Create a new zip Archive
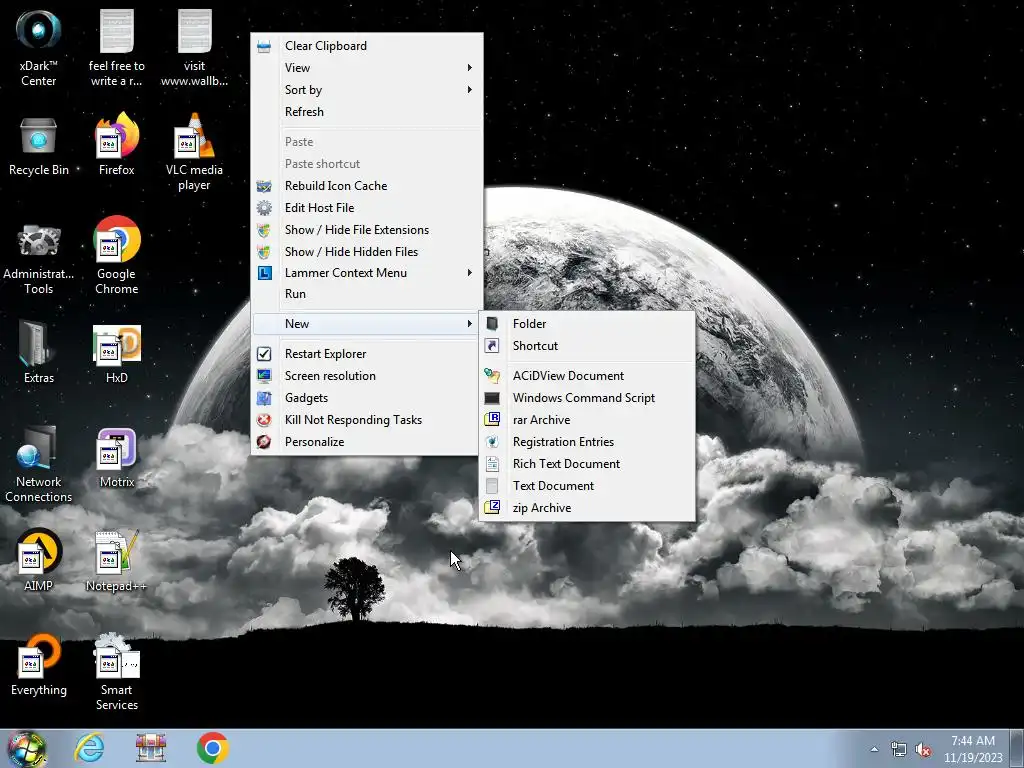The height and width of the screenshot is (768, 1024). point(587,508)
